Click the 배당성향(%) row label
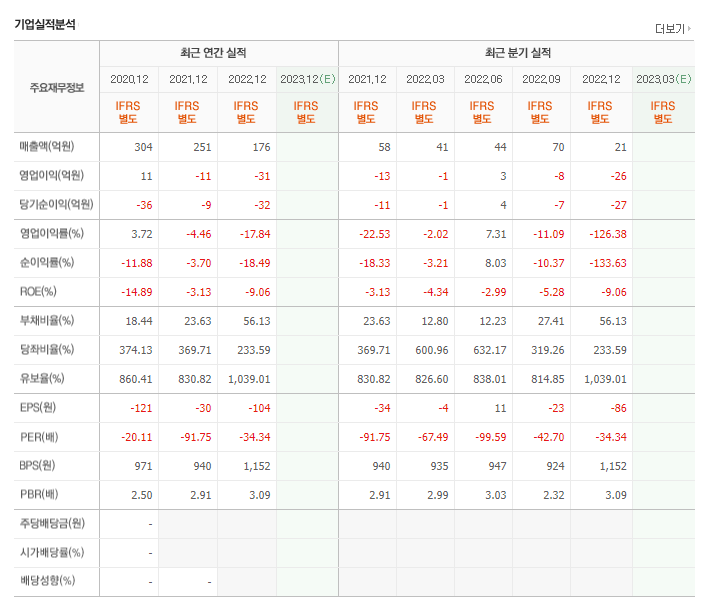Image resolution: width=707 pixels, height=605 pixels. click(47, 581)
